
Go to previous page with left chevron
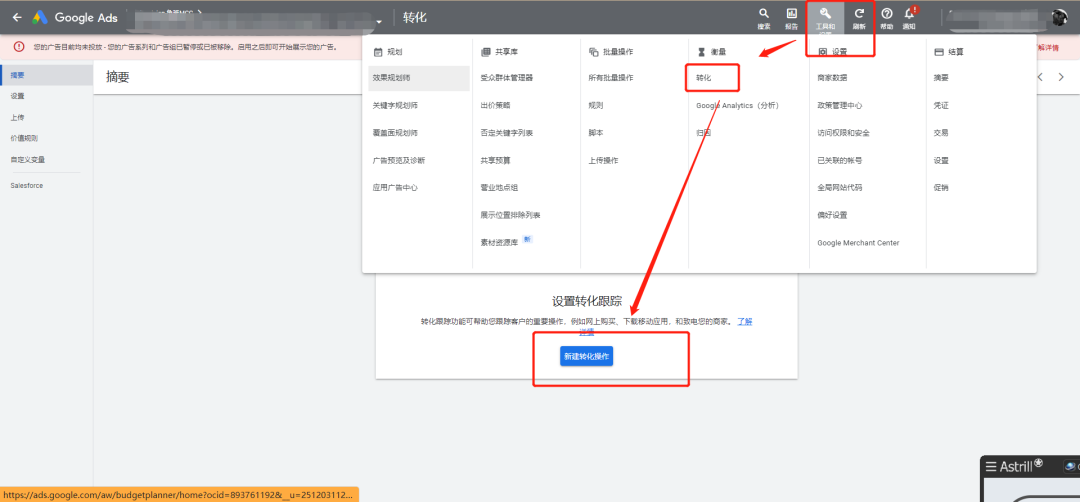tap(1040, 77)
